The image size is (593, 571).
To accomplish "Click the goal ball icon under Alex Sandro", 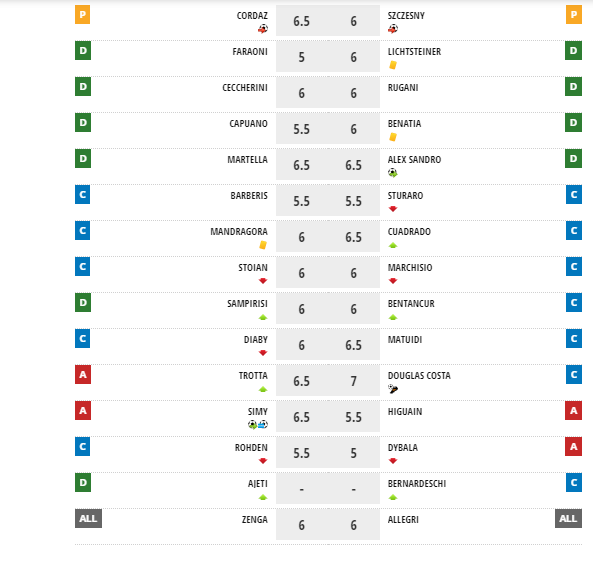I will click(393, 173).
